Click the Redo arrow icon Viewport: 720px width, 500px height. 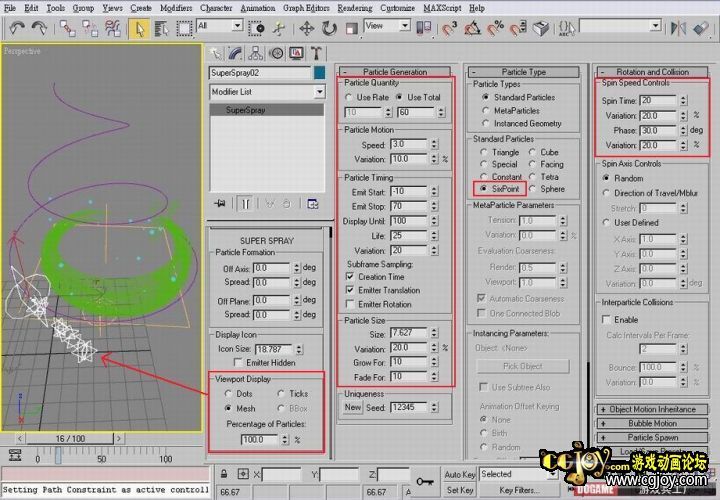coord(39,28)
